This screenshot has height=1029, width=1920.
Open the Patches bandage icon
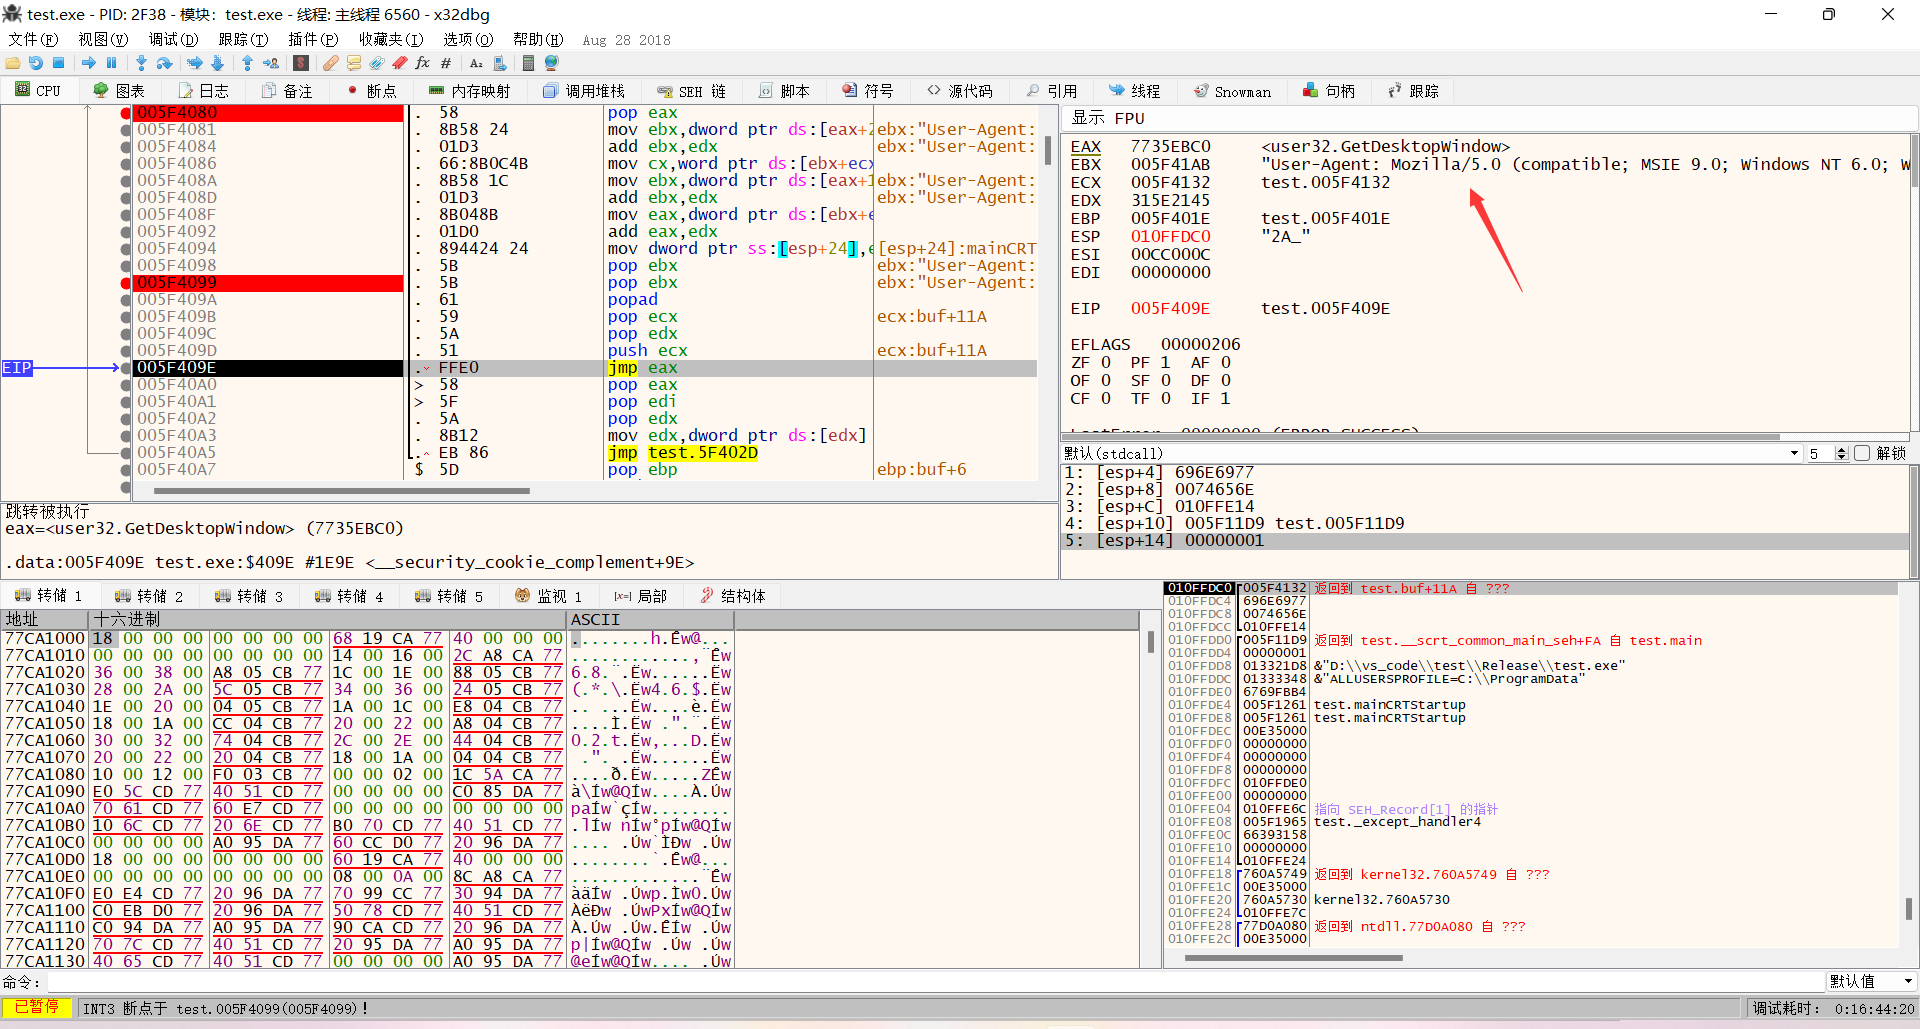click(330, 63)
